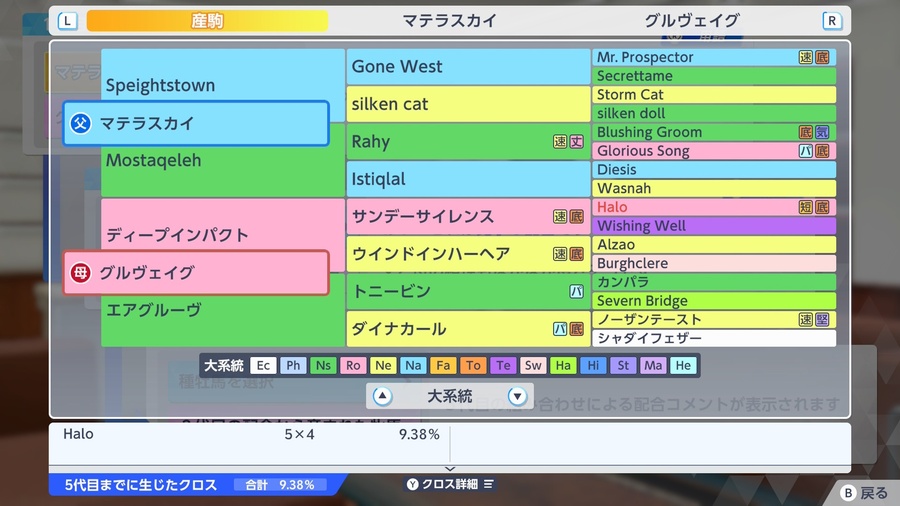This screenshot has height=506, width=900.
Task: Click the Te lineage color swatch
Action: [503, 365]
